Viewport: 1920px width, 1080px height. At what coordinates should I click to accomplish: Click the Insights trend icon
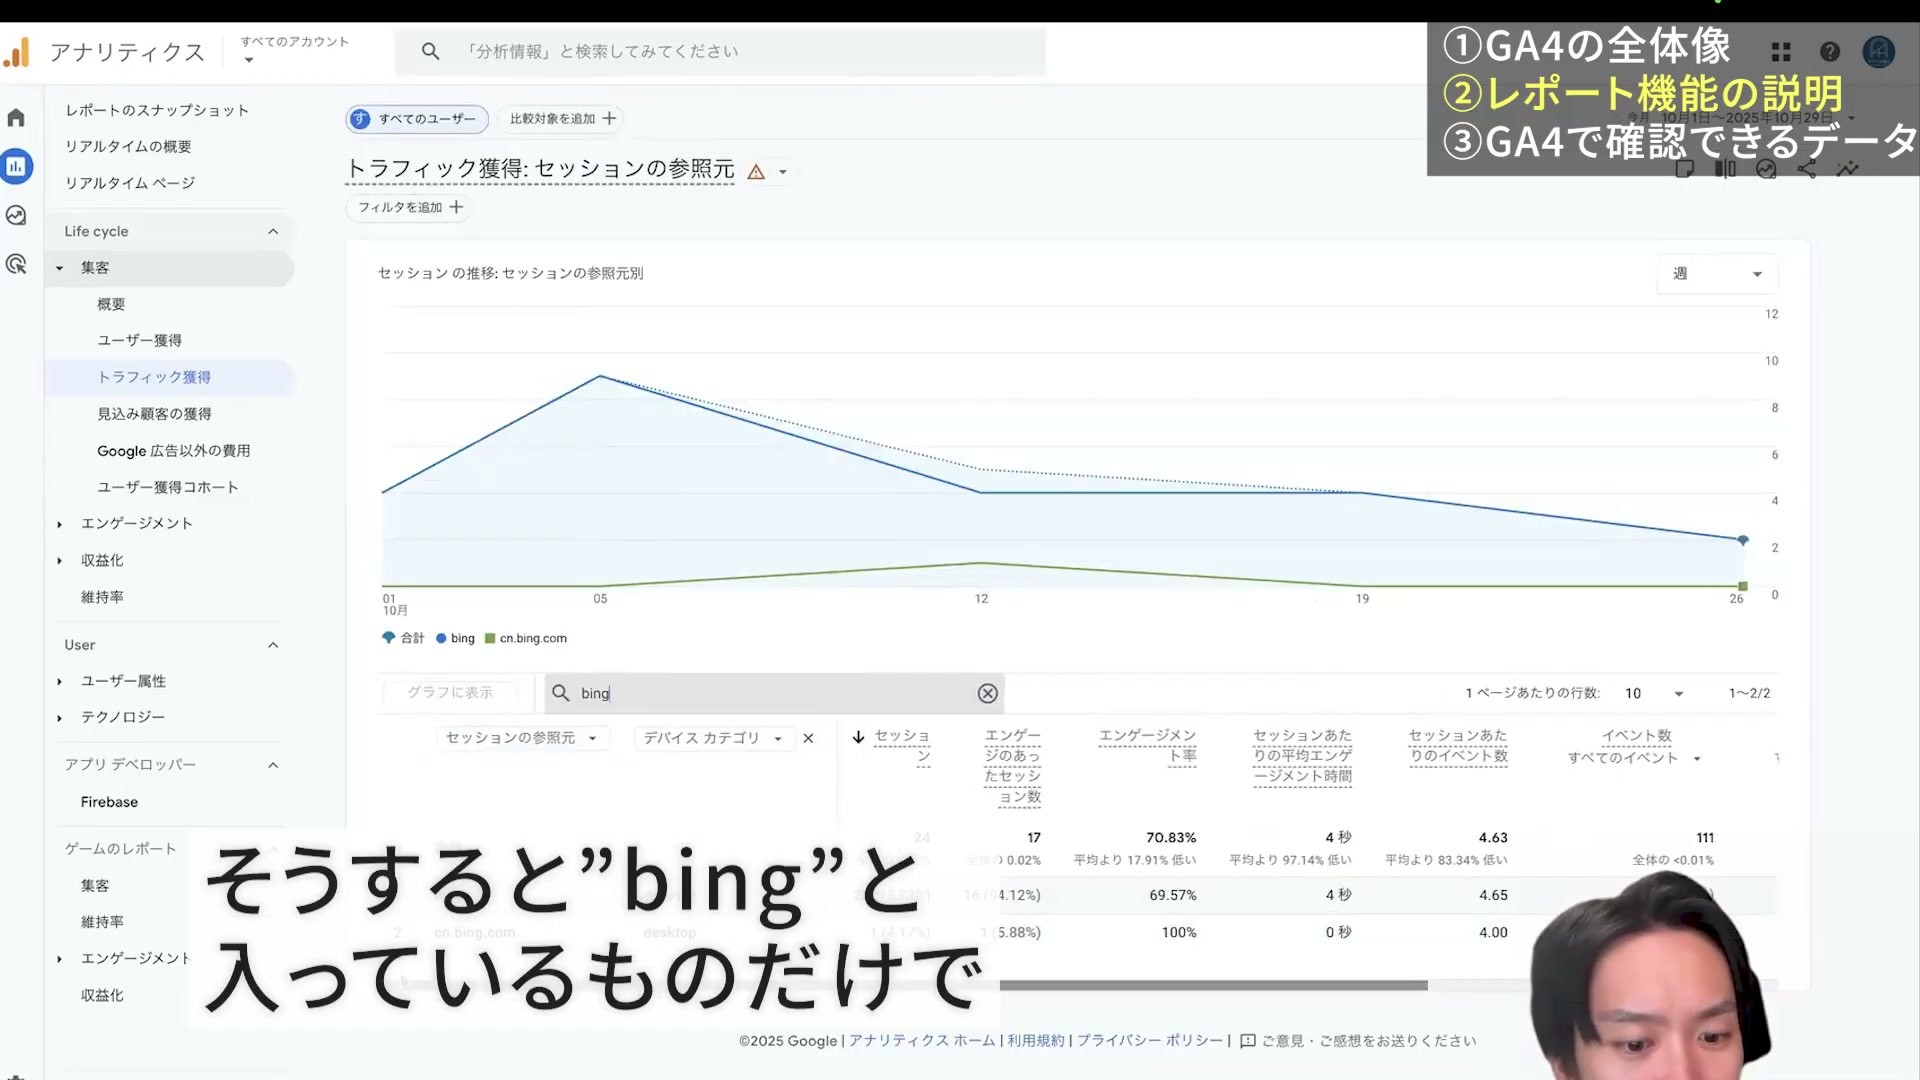coord(1847,169)
